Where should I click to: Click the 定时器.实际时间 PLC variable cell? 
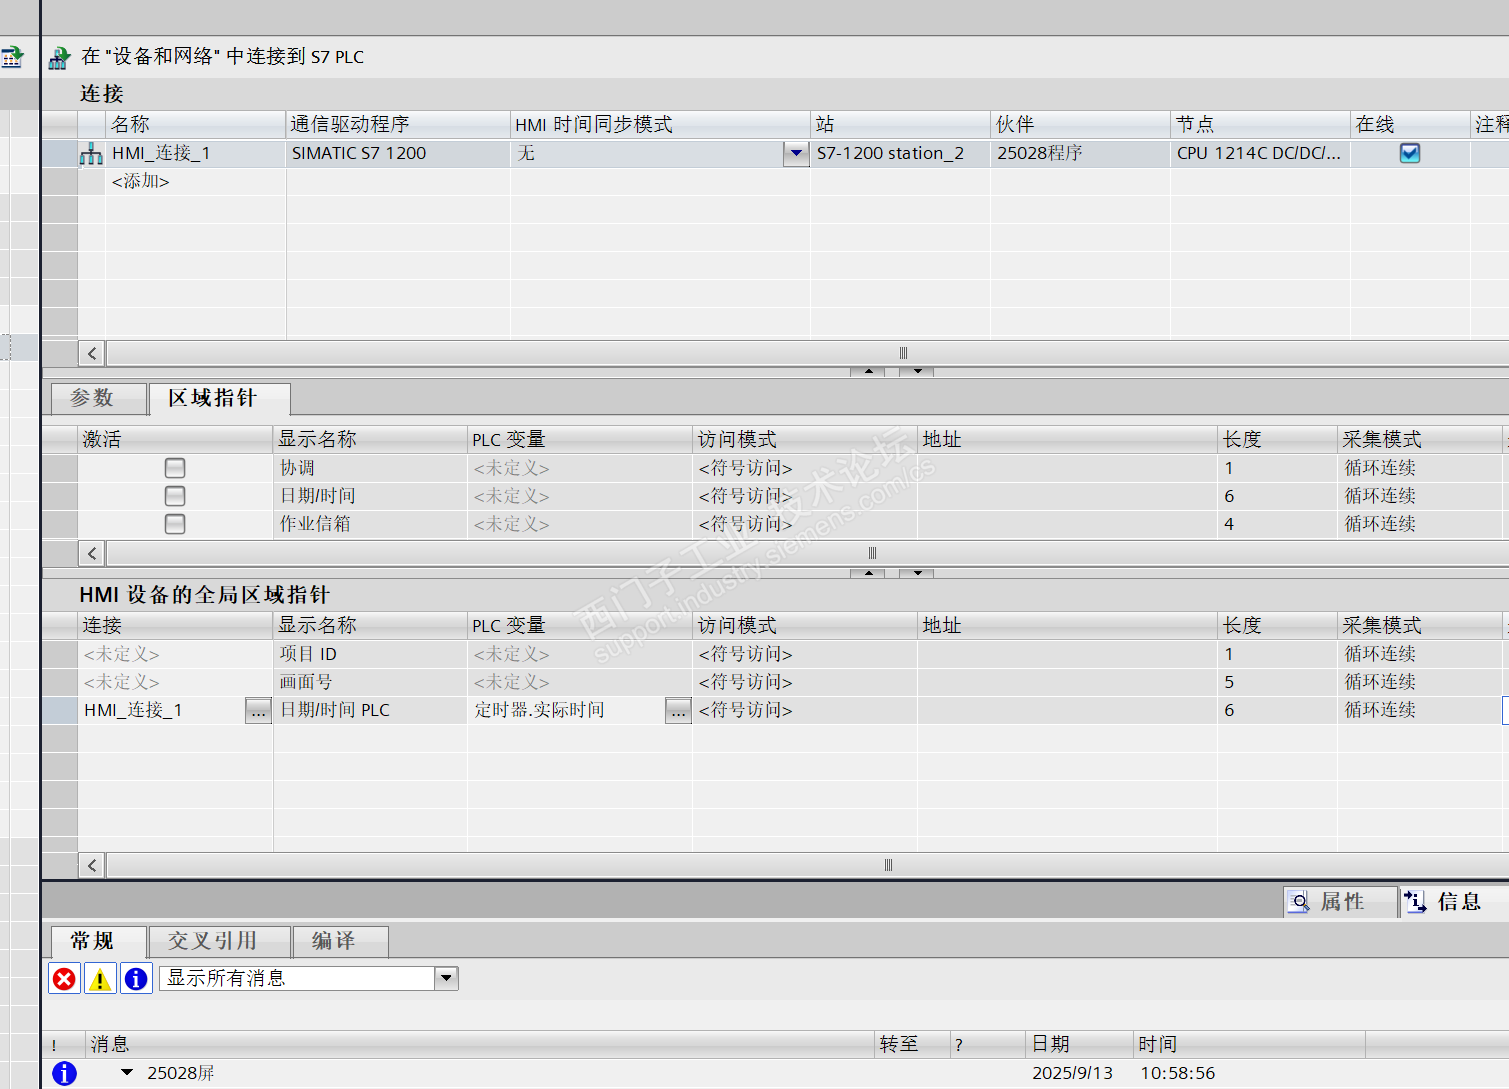(566, 710)
